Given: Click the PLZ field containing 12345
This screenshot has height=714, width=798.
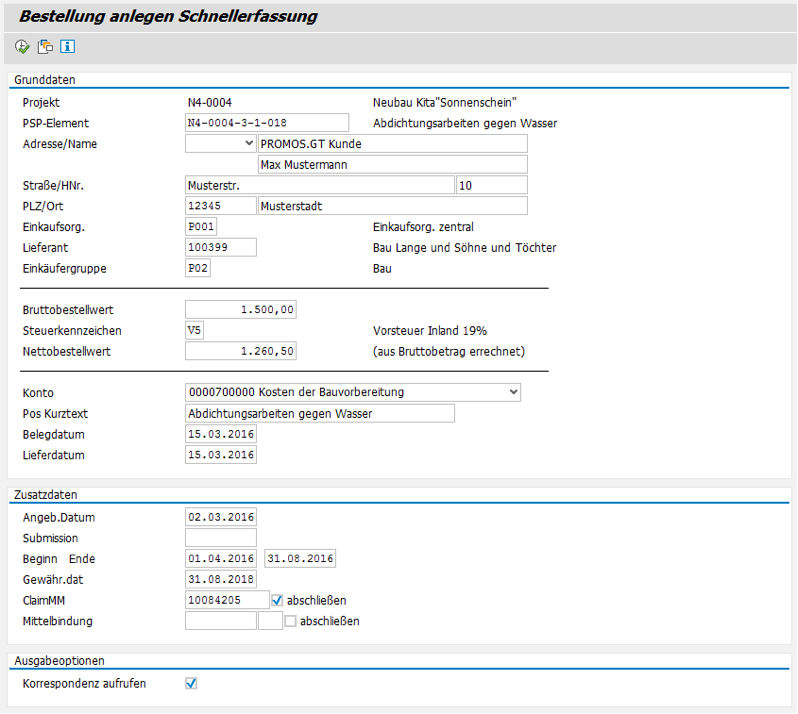Looking at the screenshot, I should [x=221, y=206].
